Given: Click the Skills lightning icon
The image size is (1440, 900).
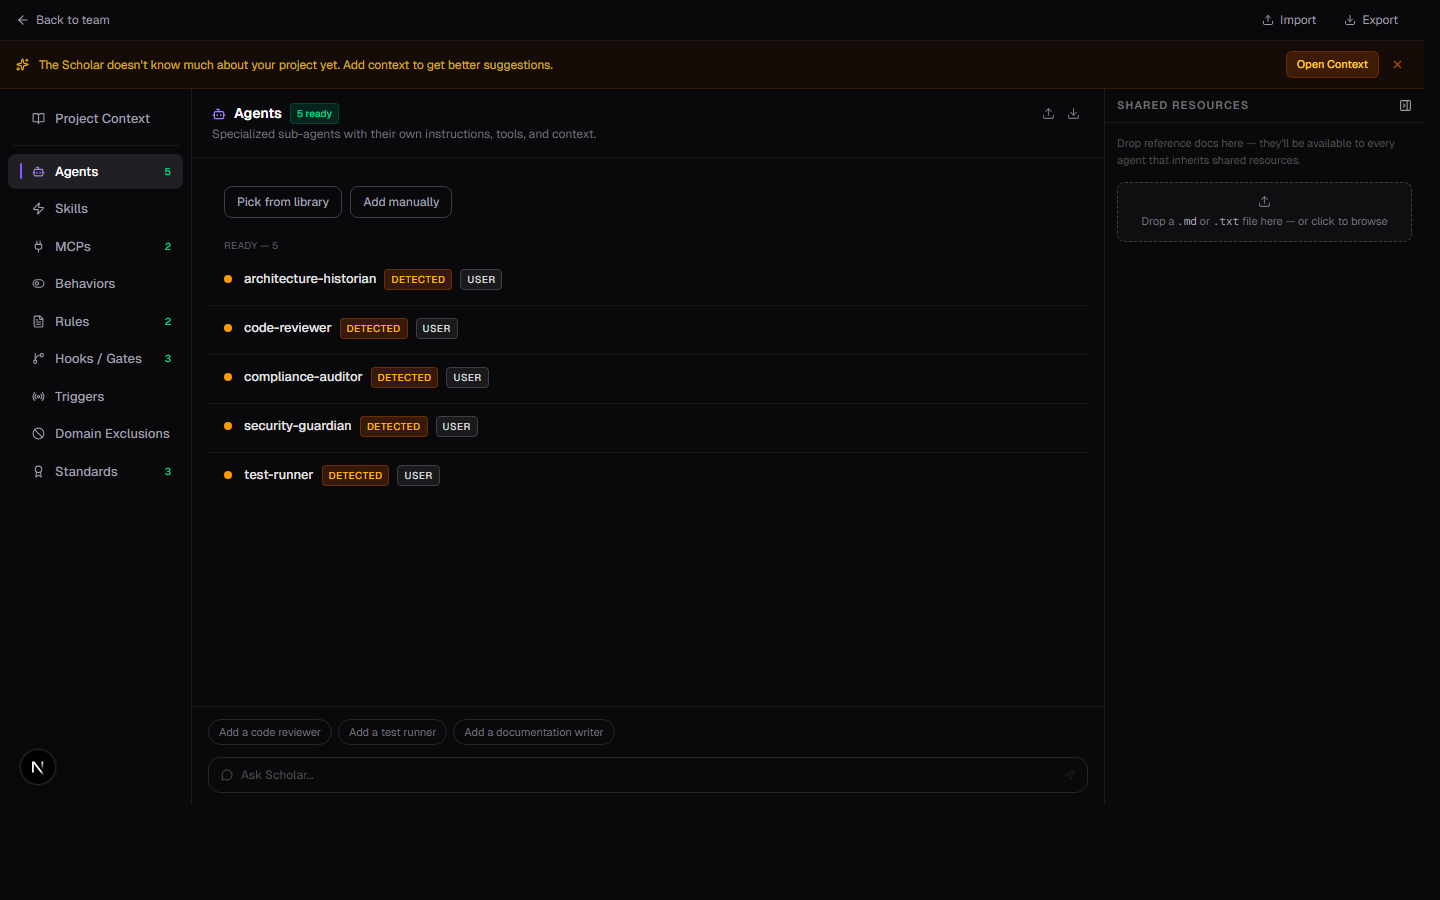Looking at the screenshot, I should pos(38,209).
